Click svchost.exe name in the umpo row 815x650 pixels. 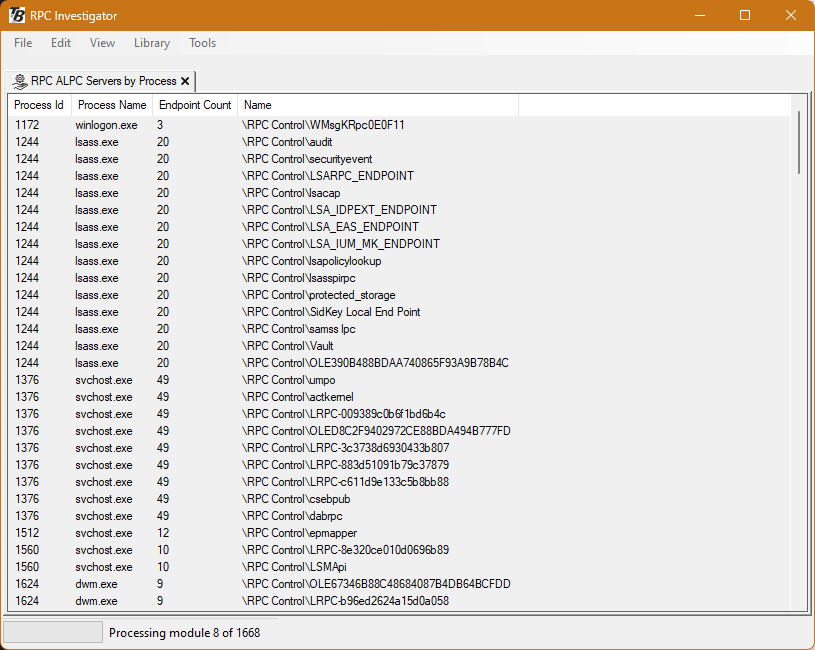point(103,380)
